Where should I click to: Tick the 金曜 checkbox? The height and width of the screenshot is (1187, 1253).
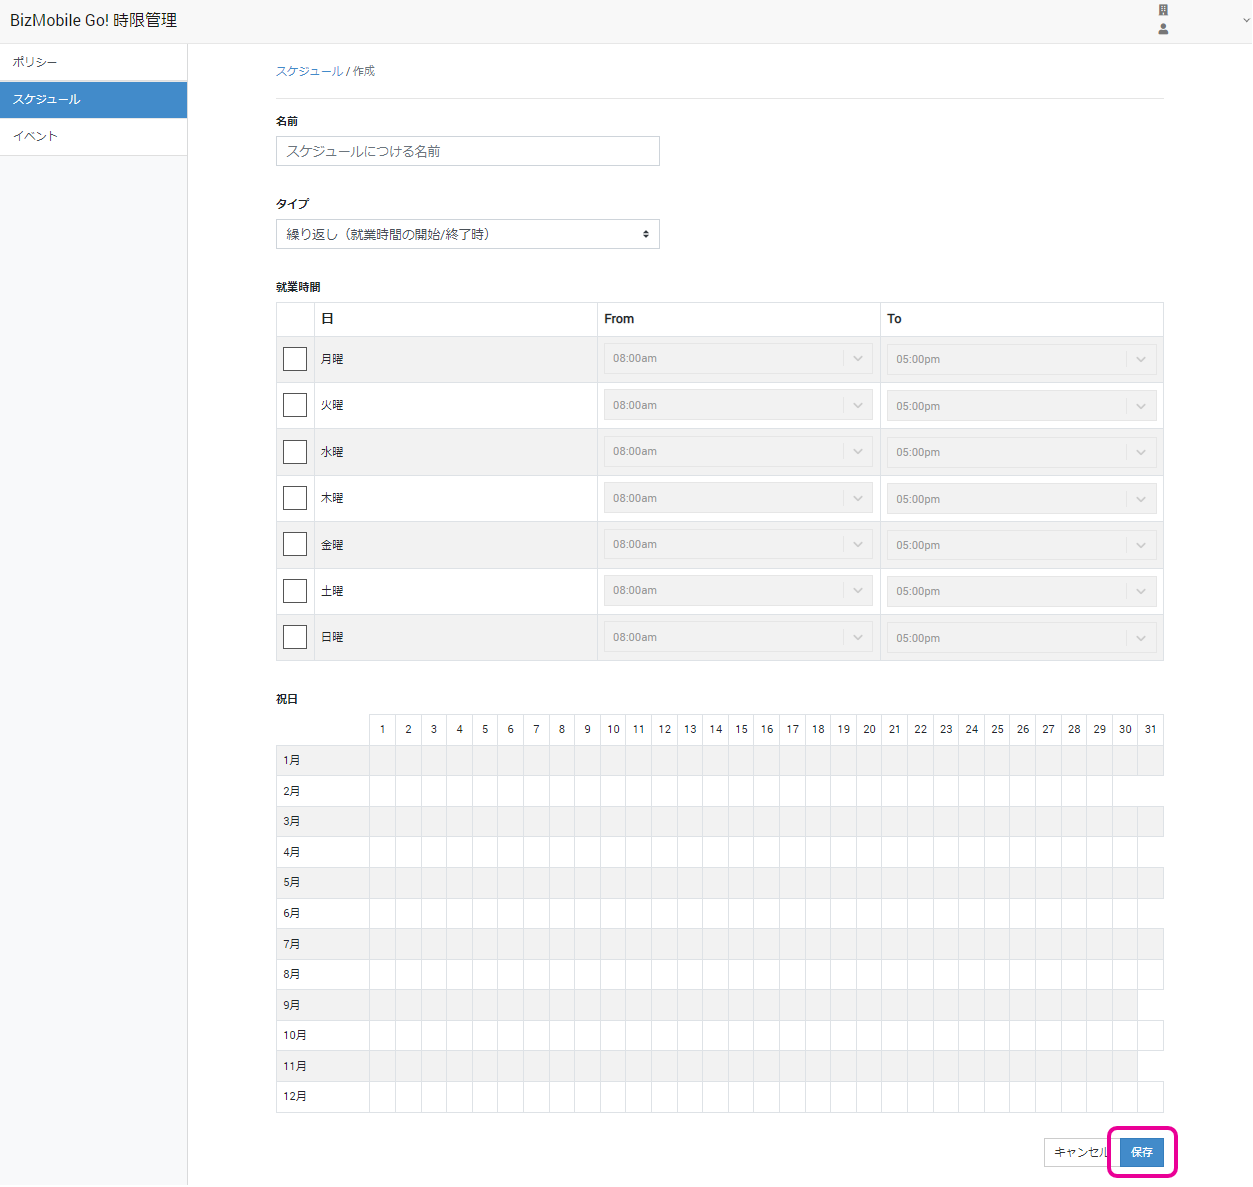pyautogui.click(x=295, y=544)
